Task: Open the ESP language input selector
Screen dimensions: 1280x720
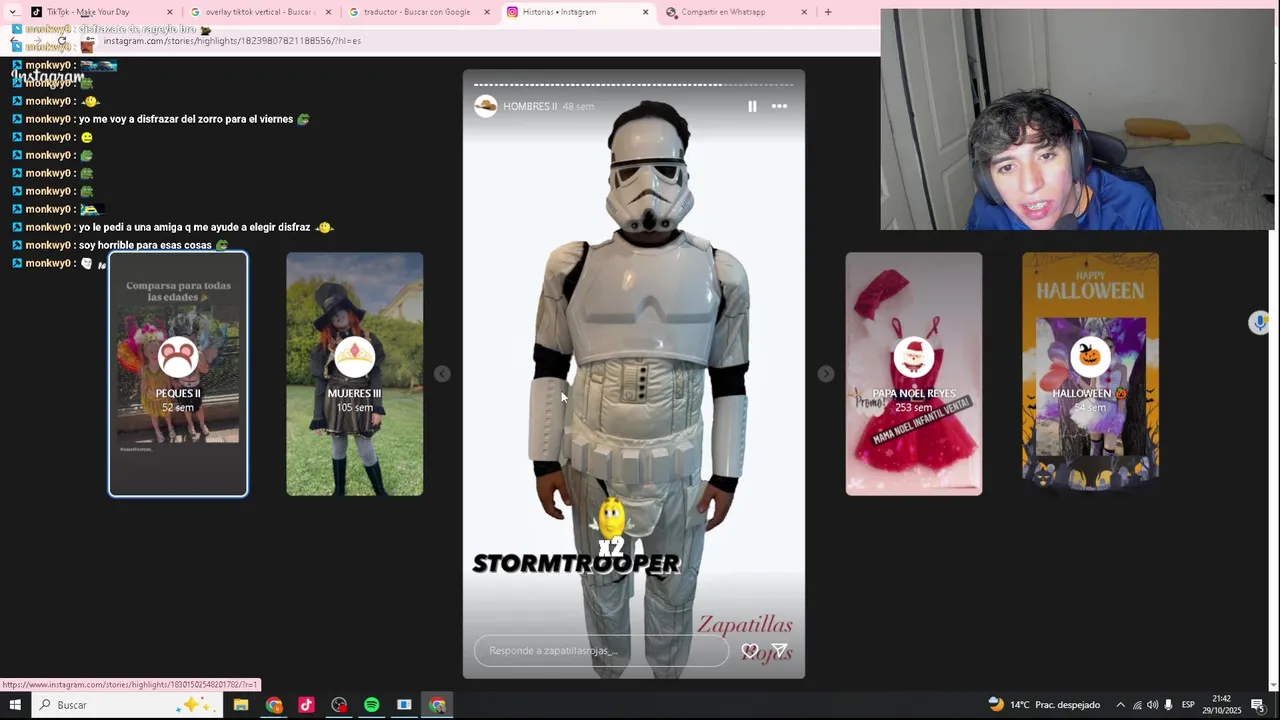Action: click(x=1188, y=705)
